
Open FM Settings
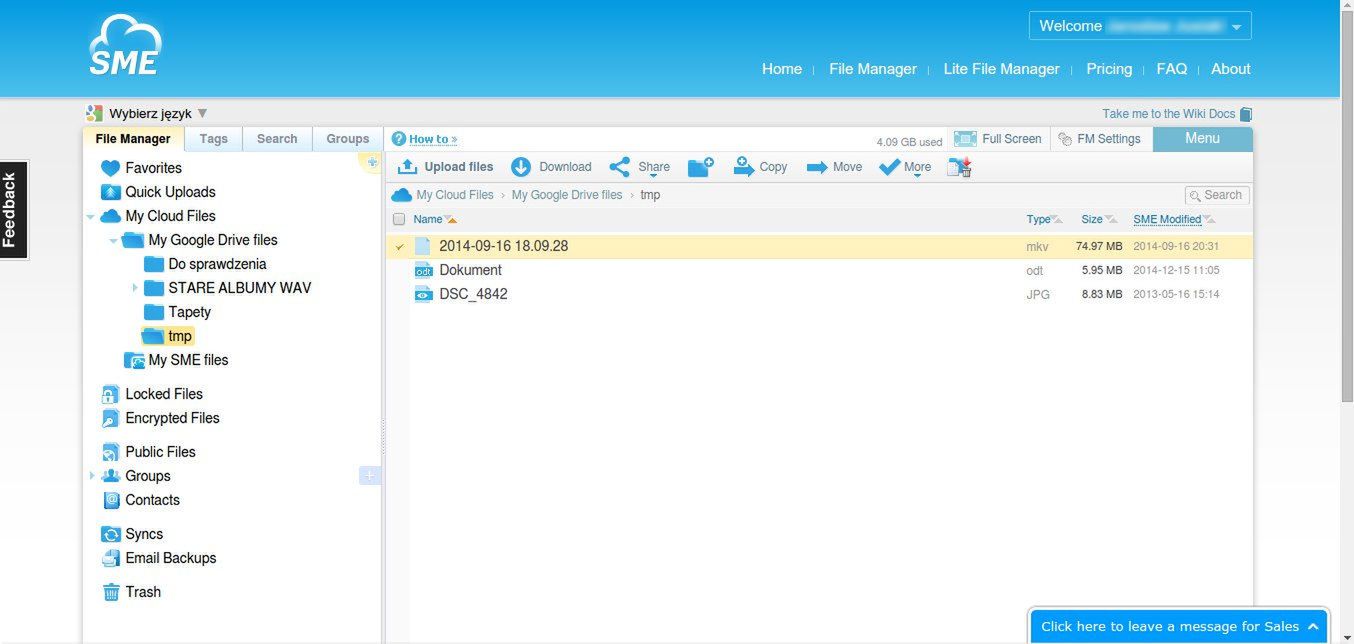(x=1099, y=139)
